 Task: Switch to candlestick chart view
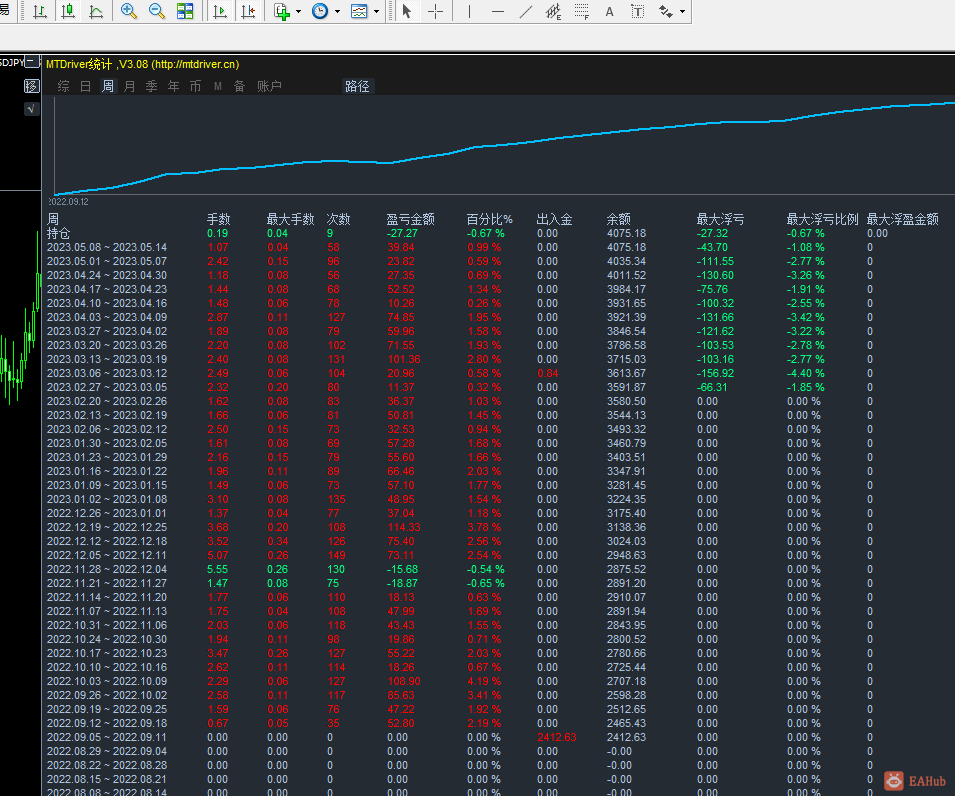[67, 12]
